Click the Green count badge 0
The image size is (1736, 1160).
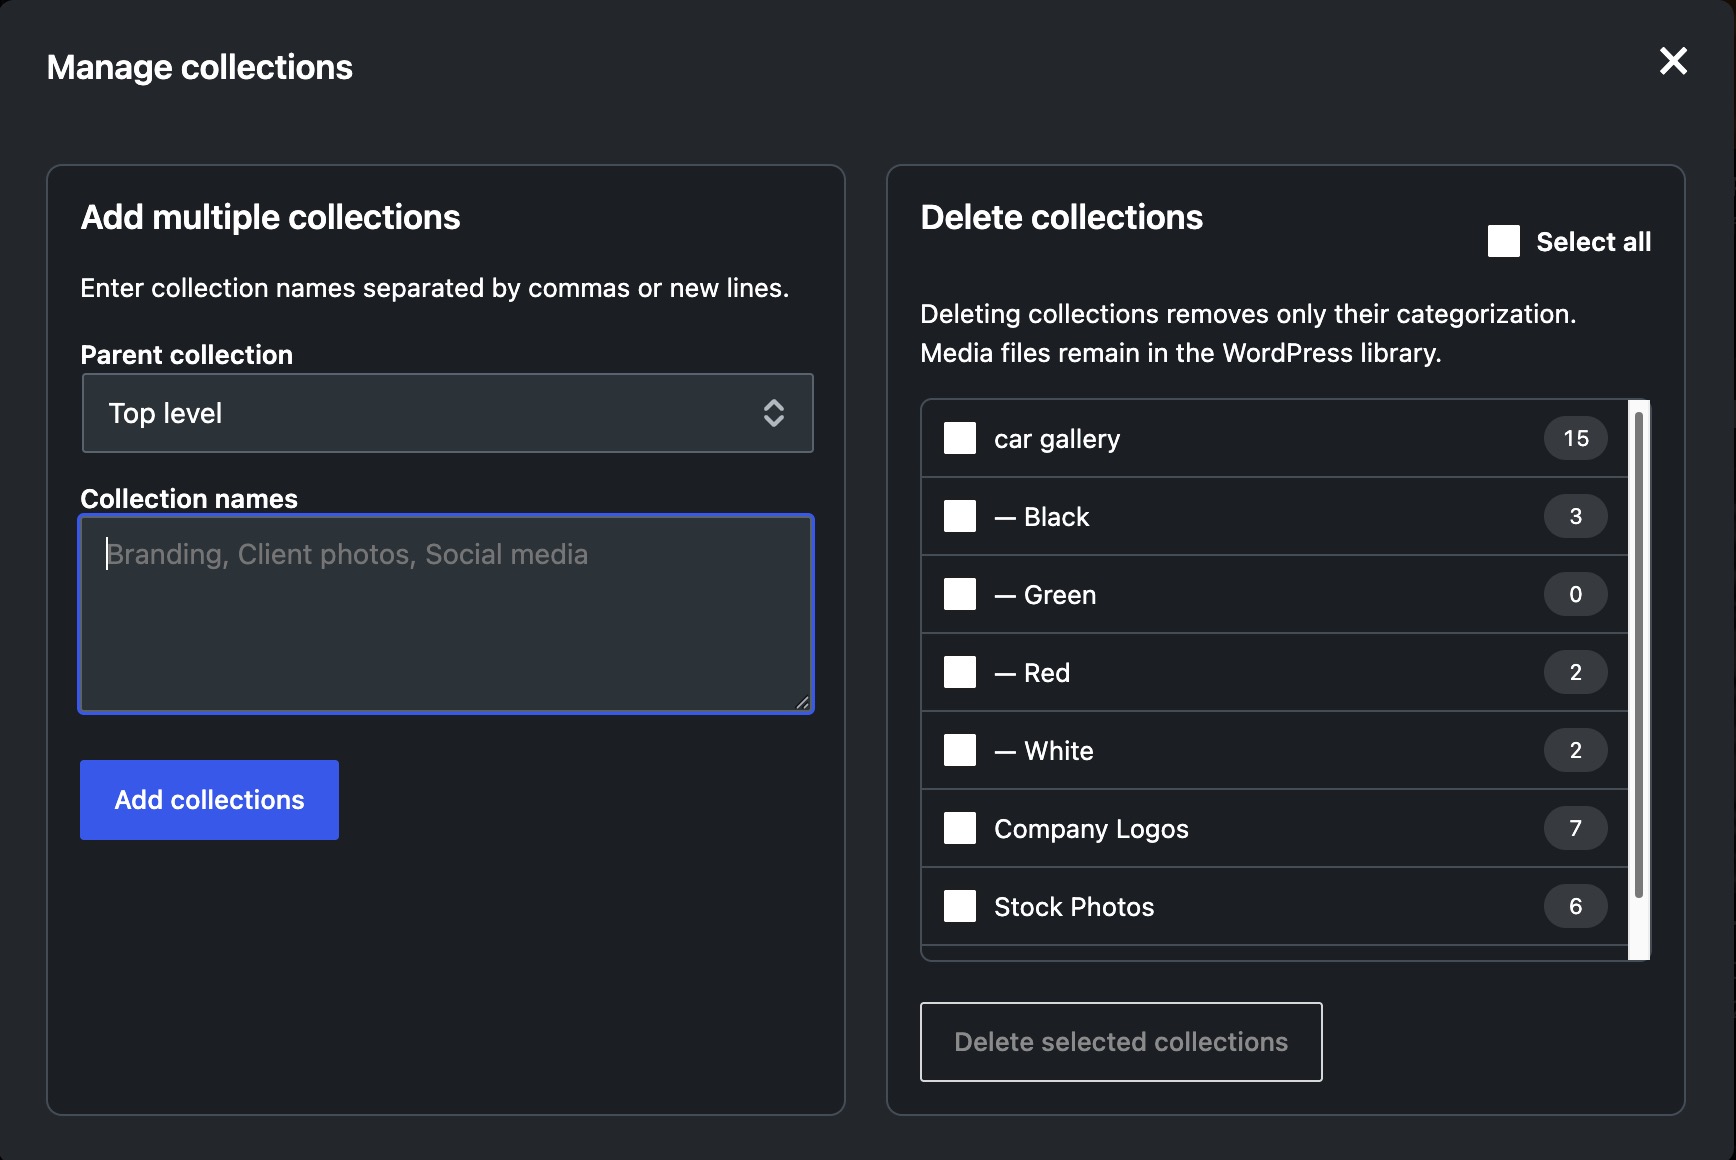pos(1576,594)
